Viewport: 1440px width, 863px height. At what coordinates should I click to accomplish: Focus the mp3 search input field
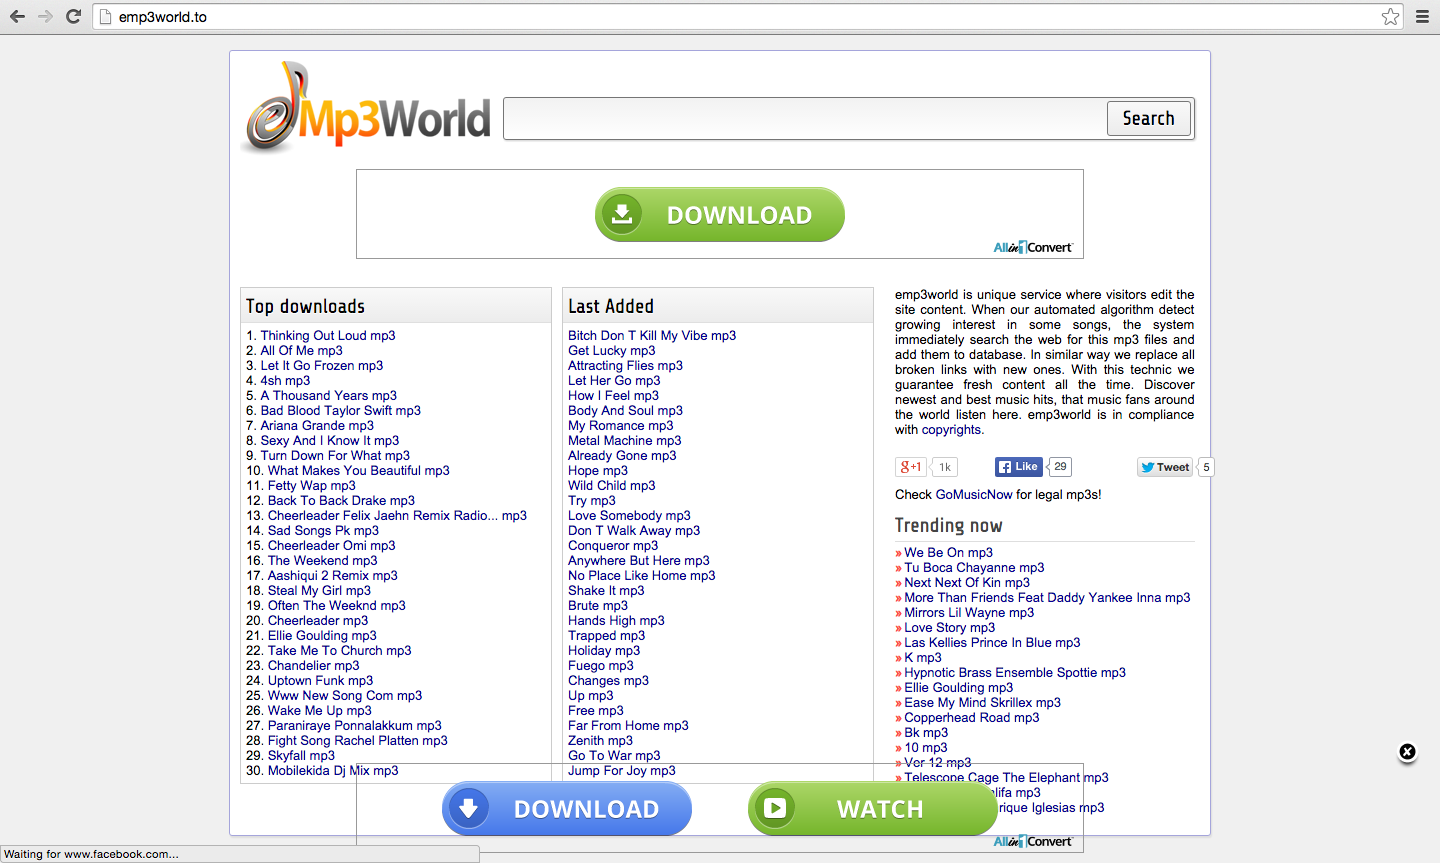(x=805, y=119)
